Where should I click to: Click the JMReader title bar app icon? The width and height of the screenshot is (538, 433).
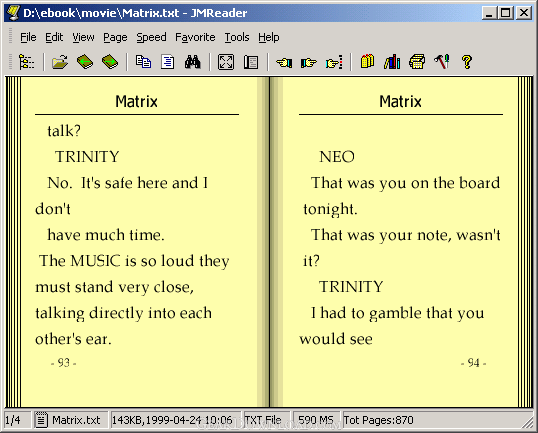click(13, 13)
